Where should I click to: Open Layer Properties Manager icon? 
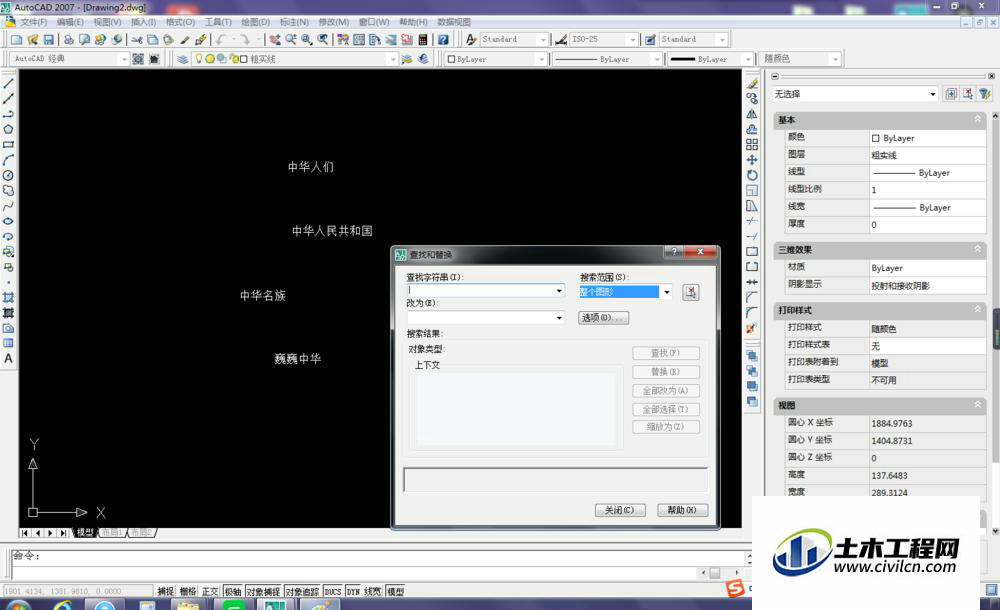[182, 59]
